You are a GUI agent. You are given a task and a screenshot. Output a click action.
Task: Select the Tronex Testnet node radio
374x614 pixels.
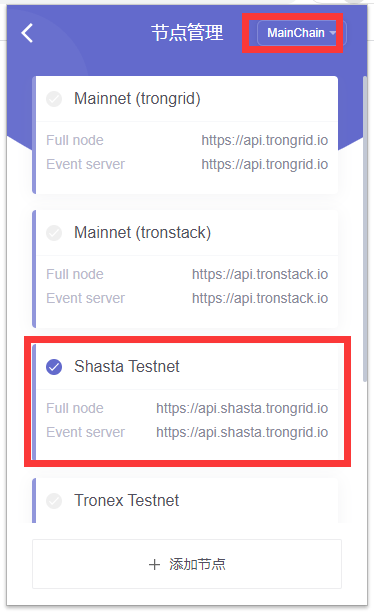click(x=54, y=500)
